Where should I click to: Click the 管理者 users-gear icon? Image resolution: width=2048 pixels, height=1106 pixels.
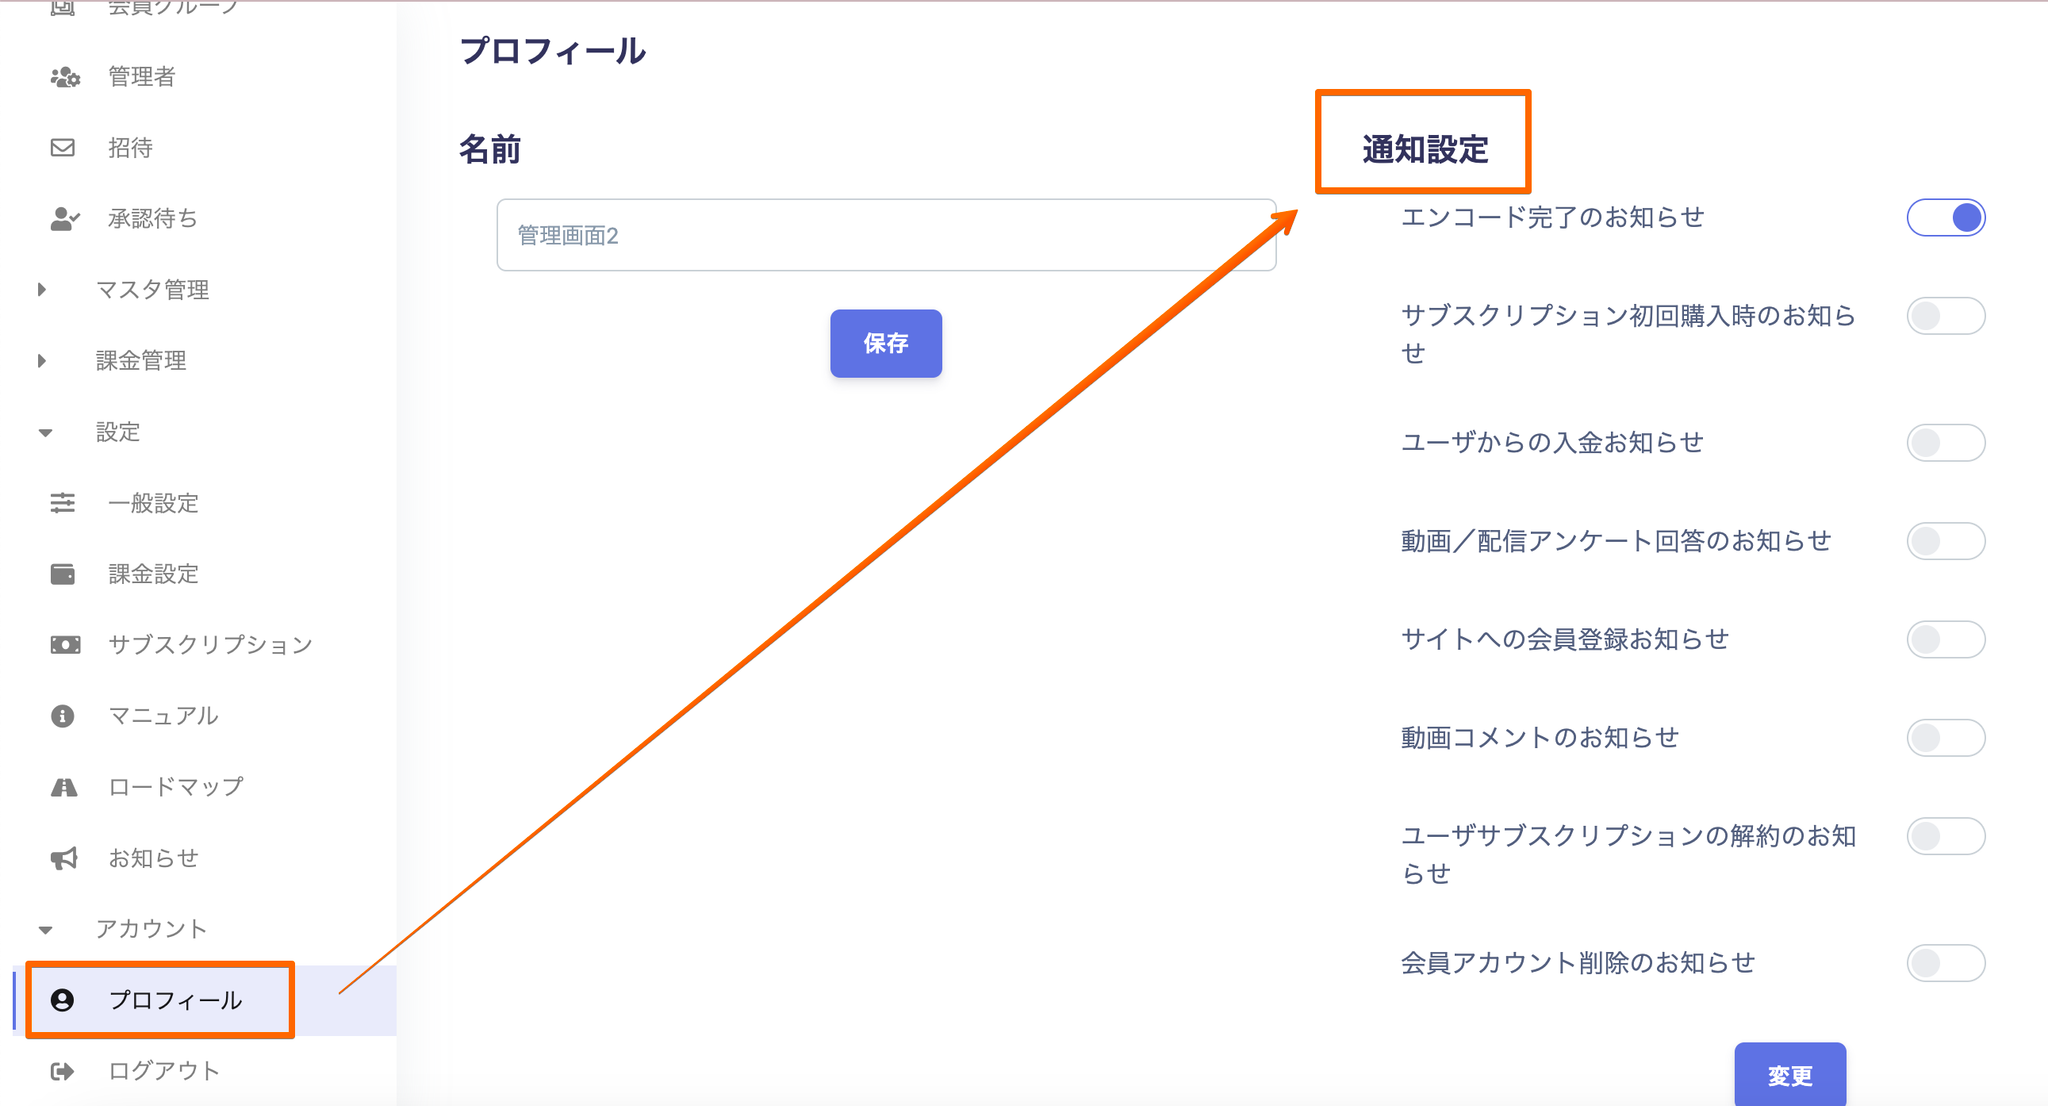pyautogui.click(x=65, y=77)
